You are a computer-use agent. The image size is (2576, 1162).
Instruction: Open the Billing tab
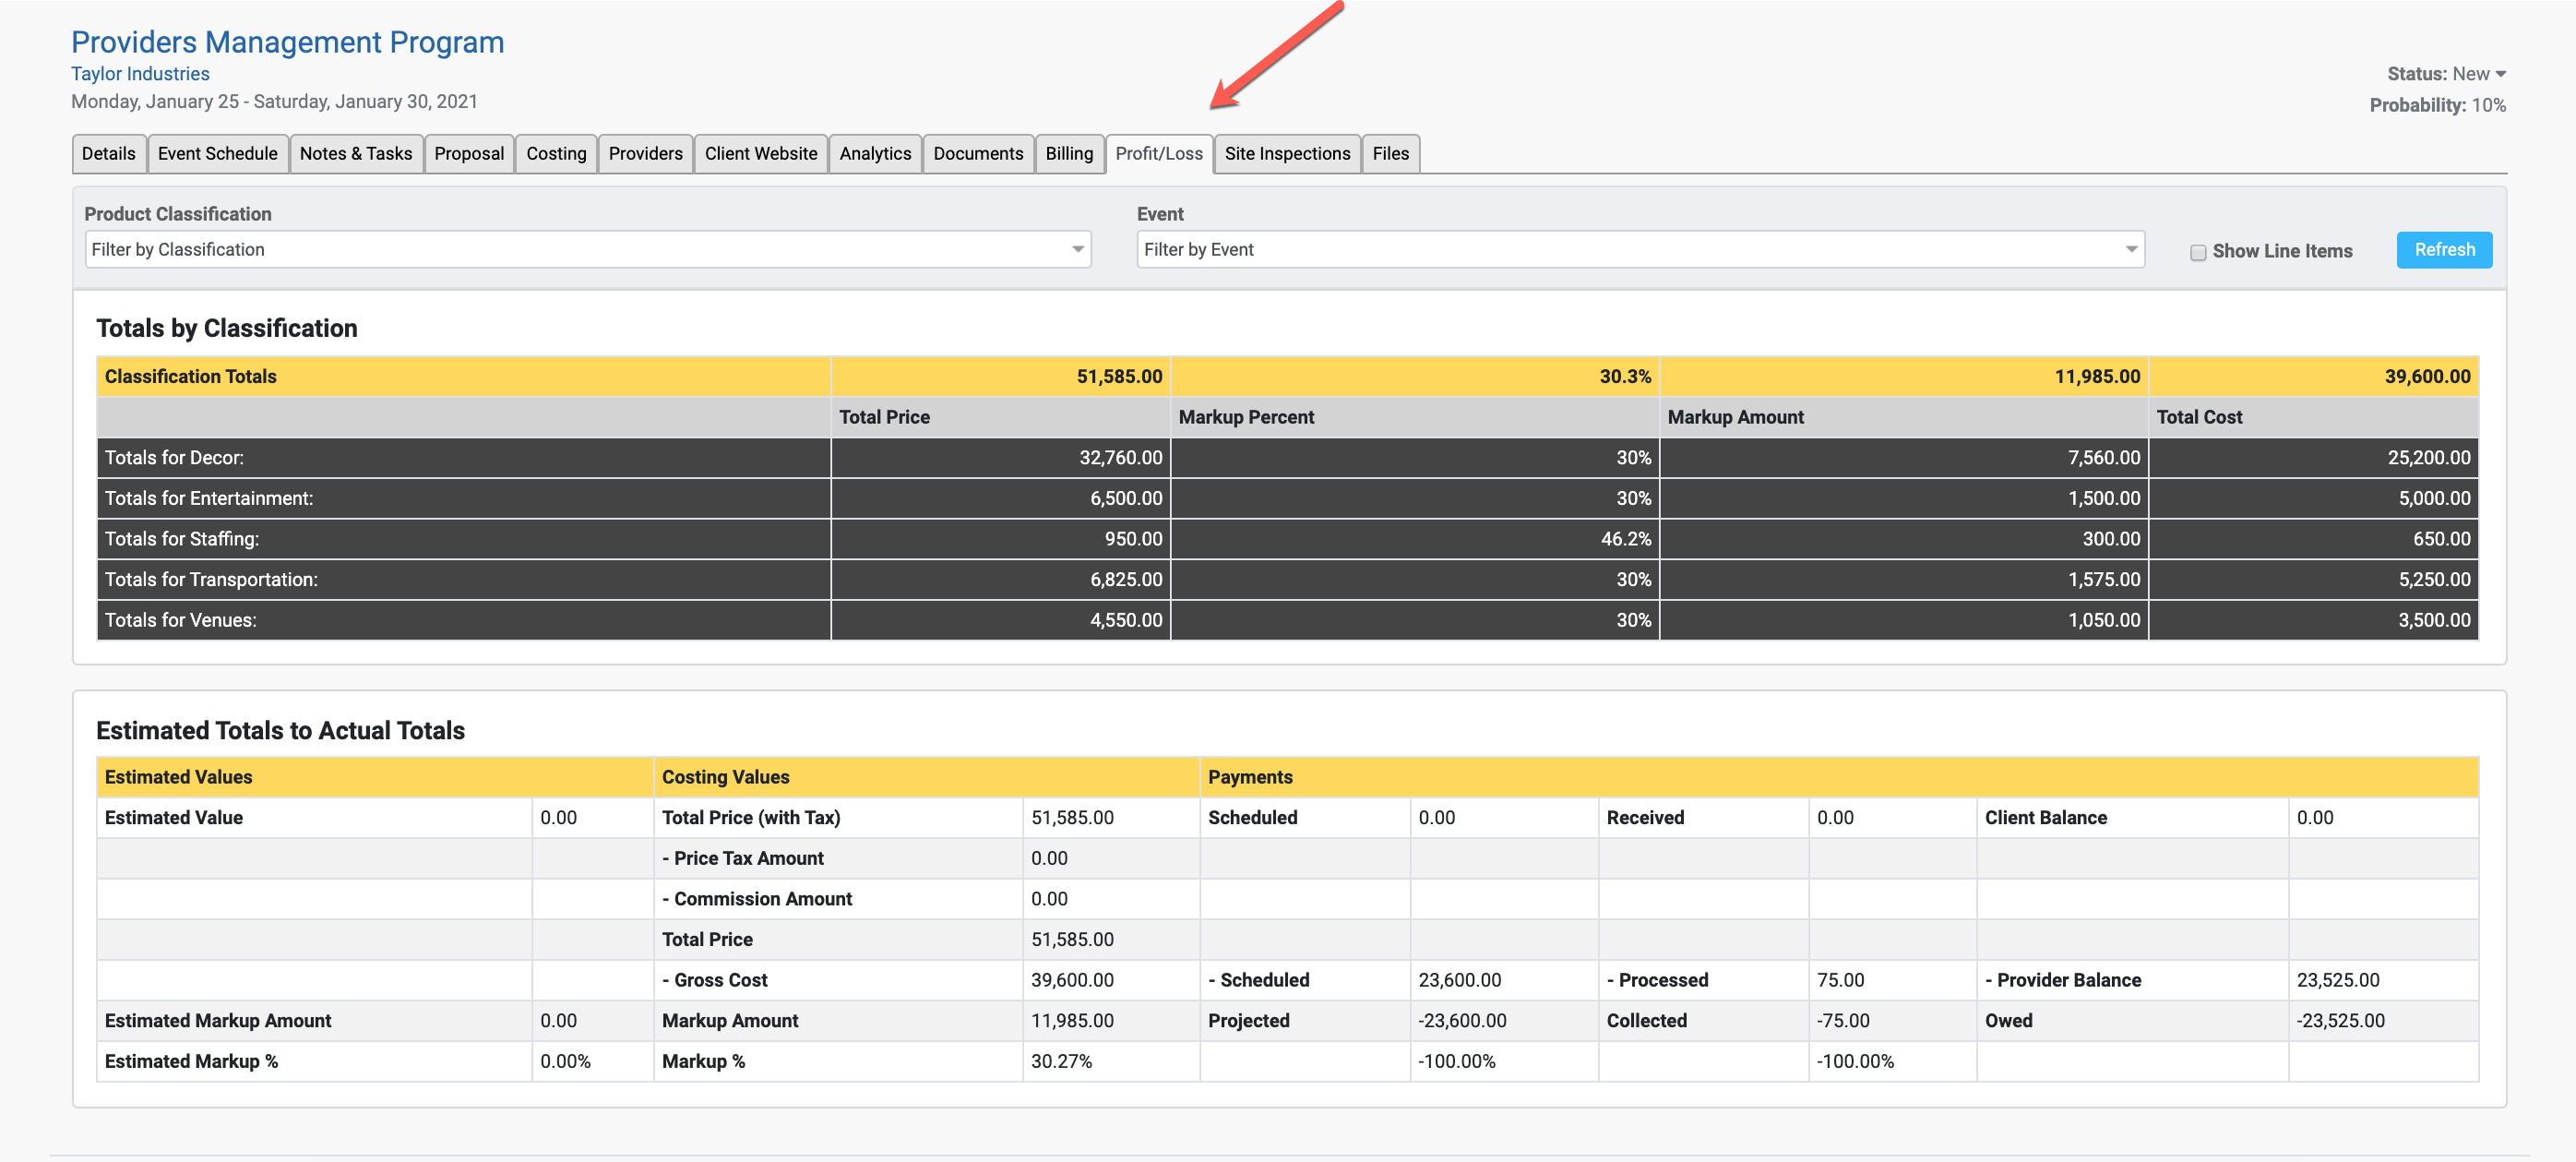tap(1069, 154)
